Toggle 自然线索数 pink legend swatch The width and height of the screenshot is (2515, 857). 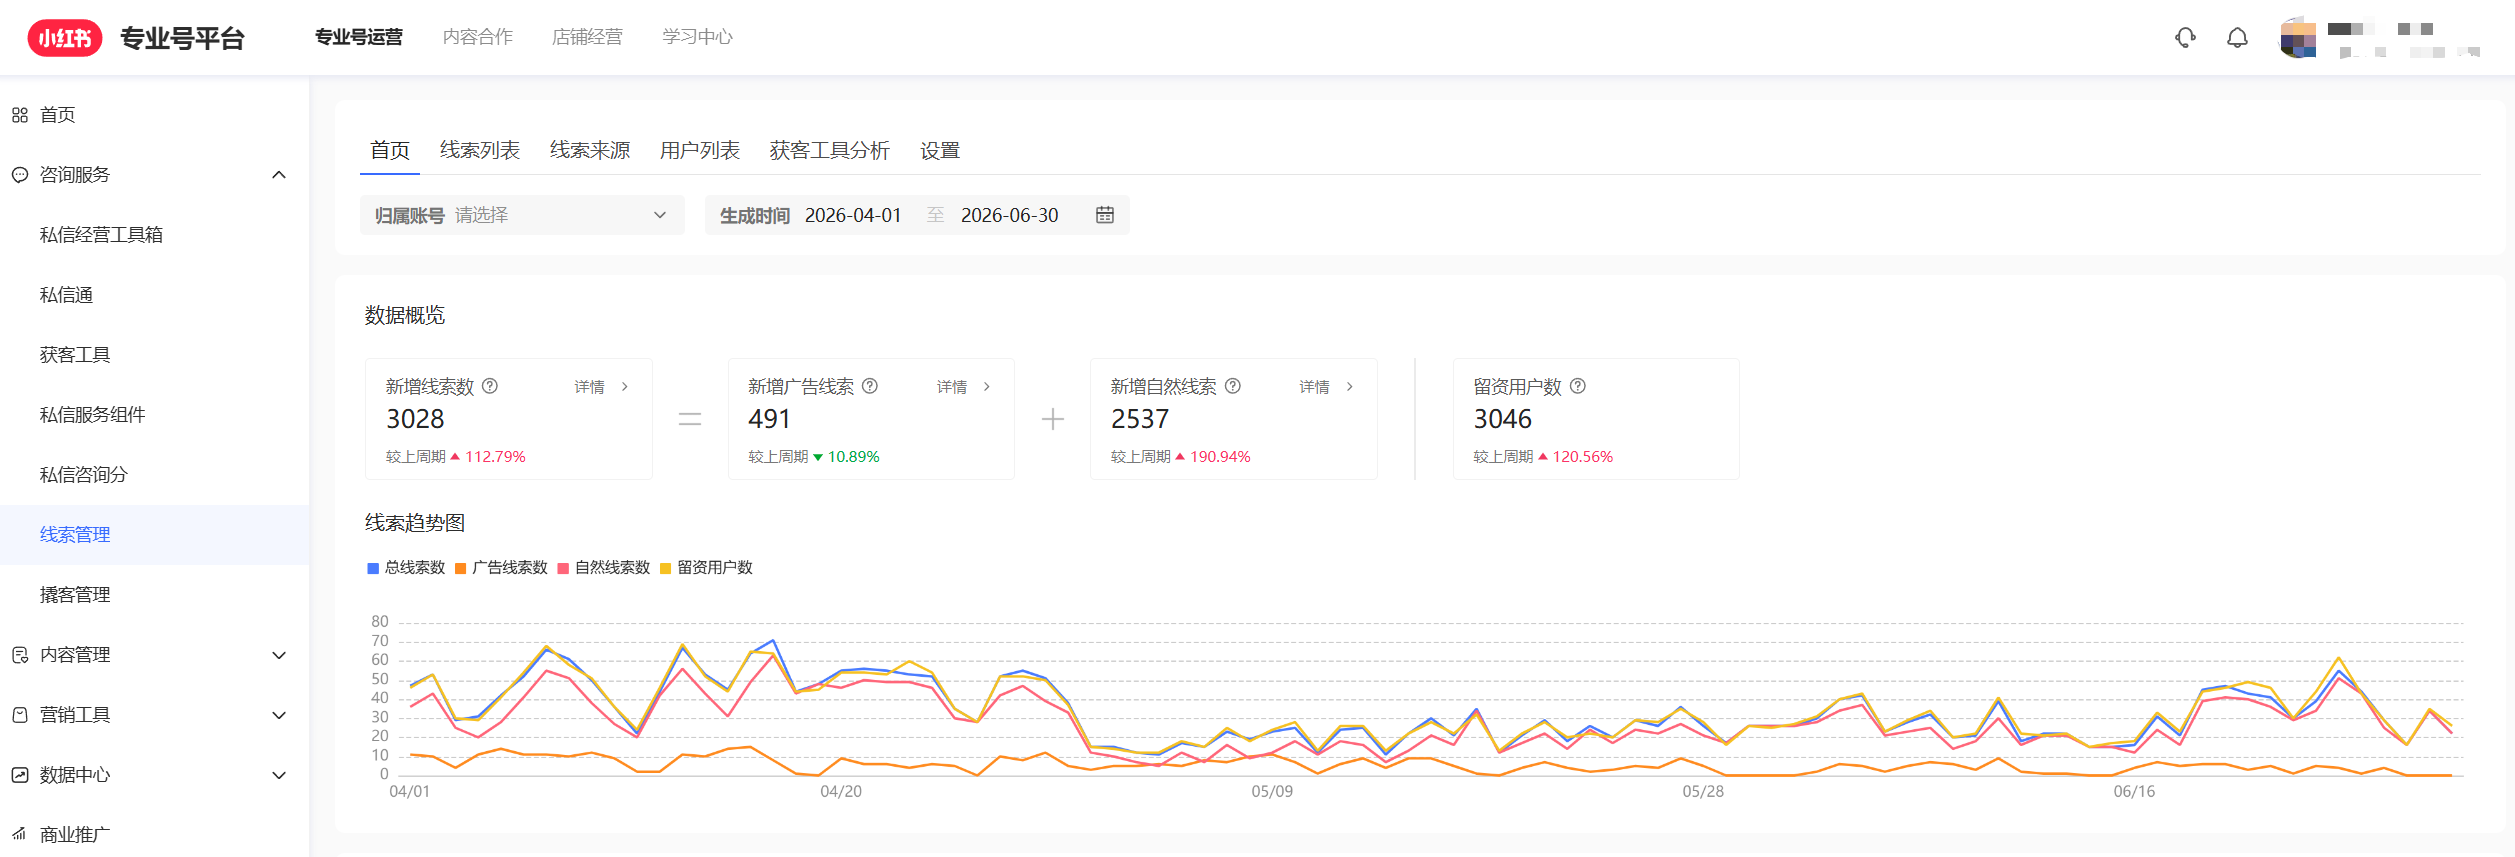(x=563, y=568)
